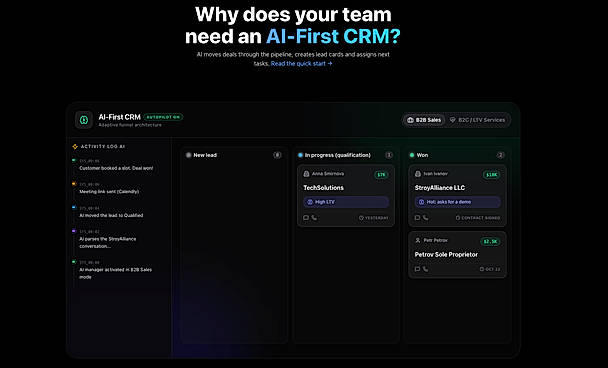
Task: Click chat icon on StroyAlliance LLC card
Action: click(417, 218)
